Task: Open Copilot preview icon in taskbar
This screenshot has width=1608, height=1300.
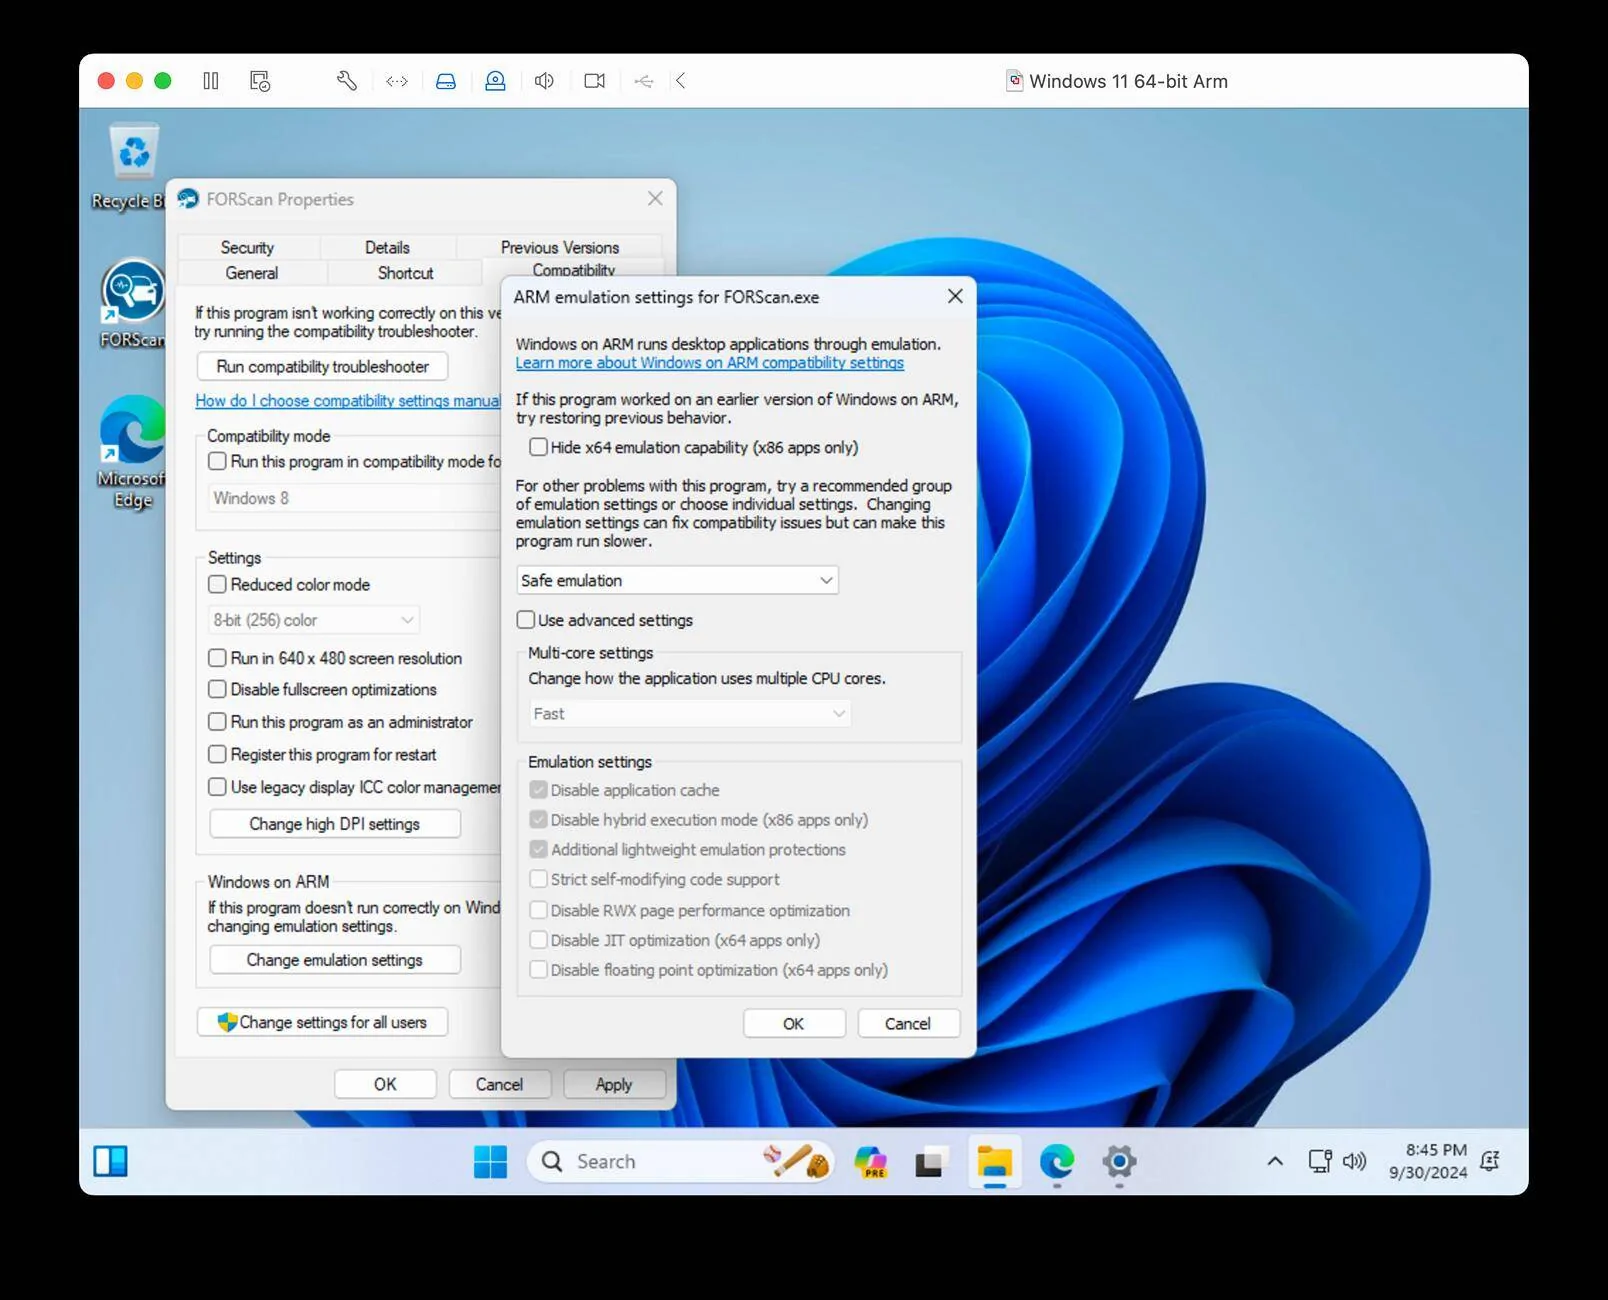Action: (x=871, y=1161)
